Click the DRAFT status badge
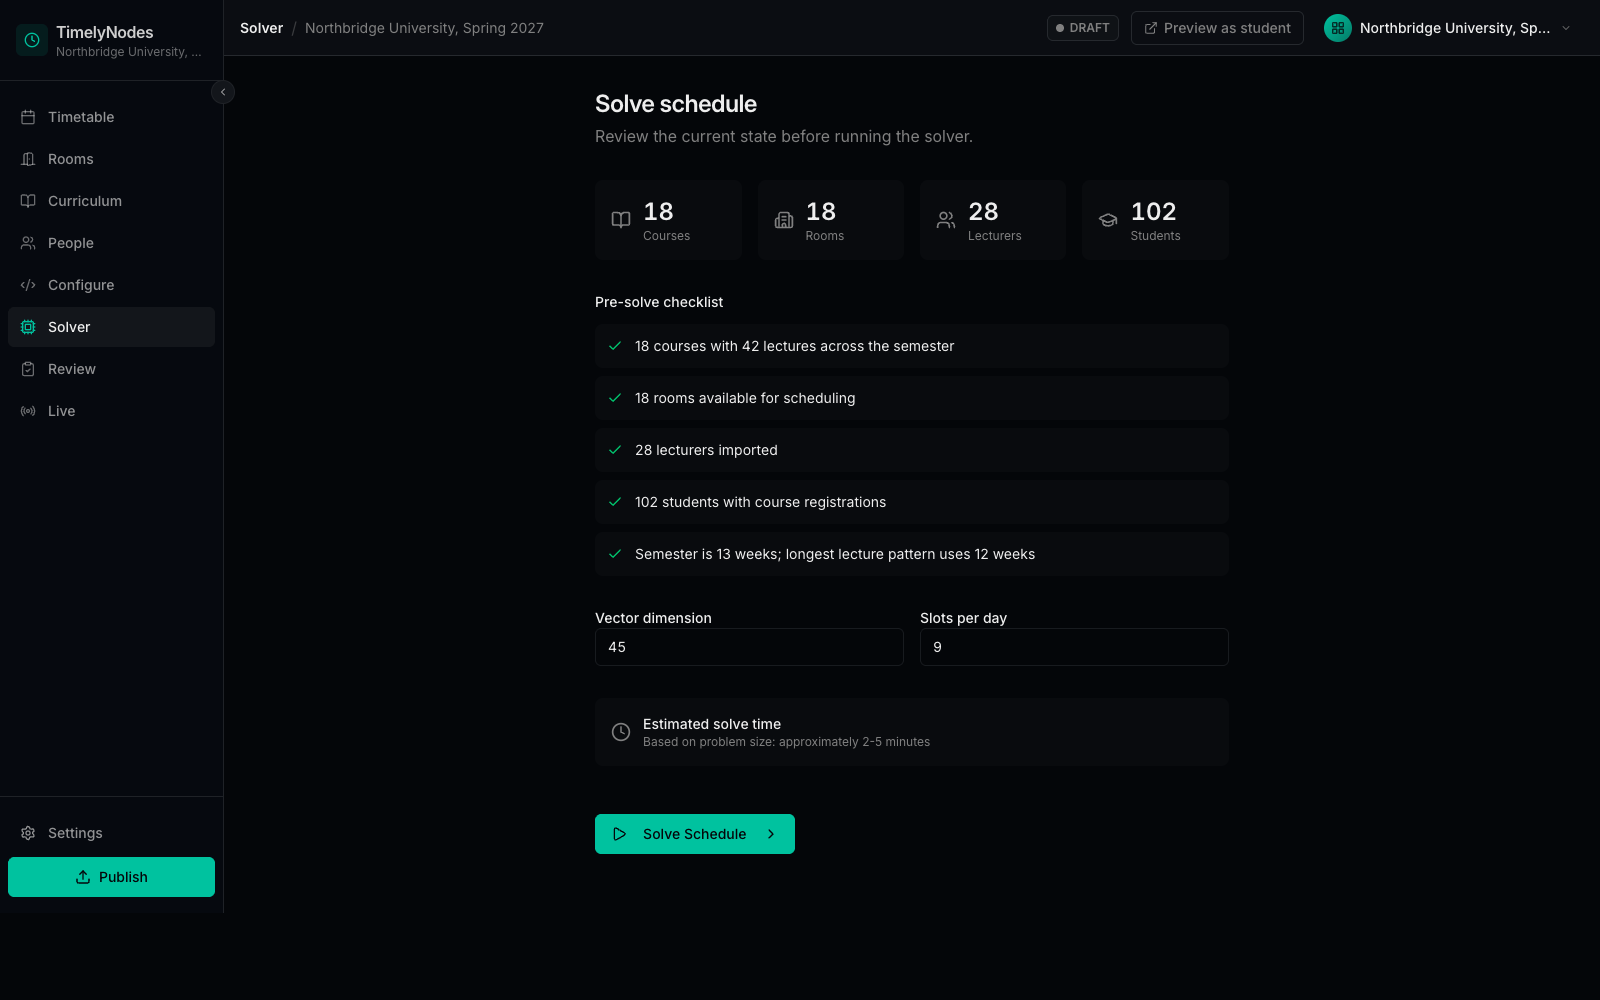The height and width of the screenshot is (1000, 1600). [1083, 28]
